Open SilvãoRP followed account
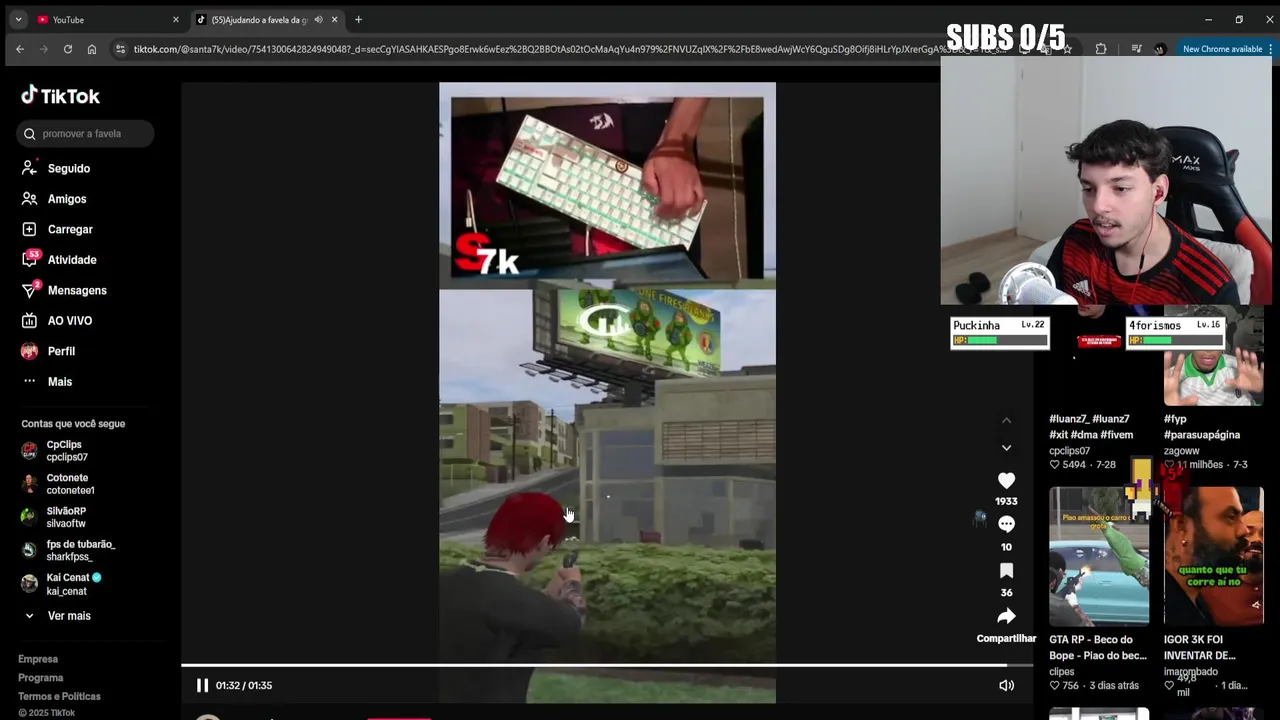The width and height of the screenshot is (1280, 720). click(x=66, y=517)
